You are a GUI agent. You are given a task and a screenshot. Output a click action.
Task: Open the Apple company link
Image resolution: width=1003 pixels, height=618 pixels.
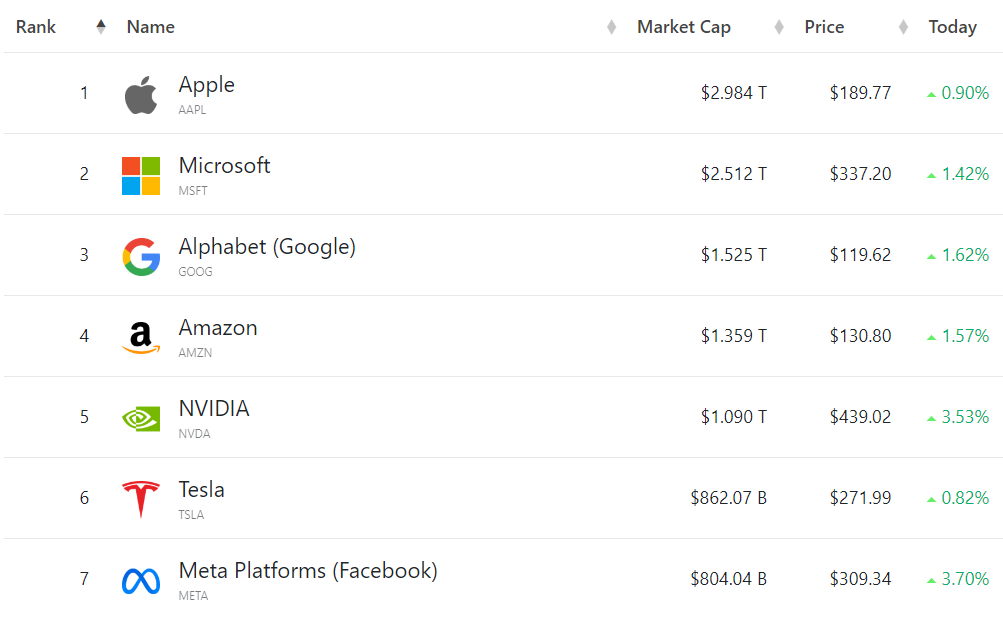(207, 85)
